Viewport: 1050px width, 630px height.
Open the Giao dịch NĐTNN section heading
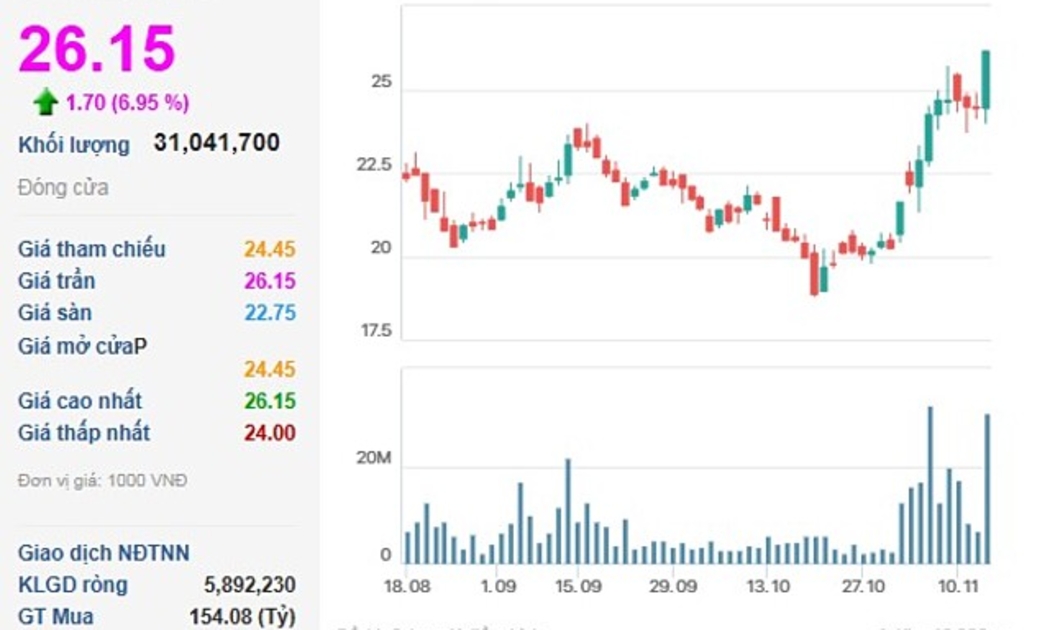coord(104,553)
